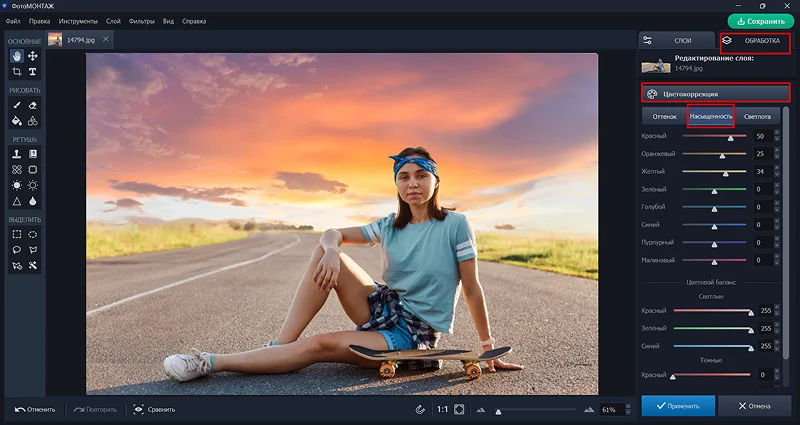Click the layer thumbnail beside Редактирование слоя

[x=656, y=66]
